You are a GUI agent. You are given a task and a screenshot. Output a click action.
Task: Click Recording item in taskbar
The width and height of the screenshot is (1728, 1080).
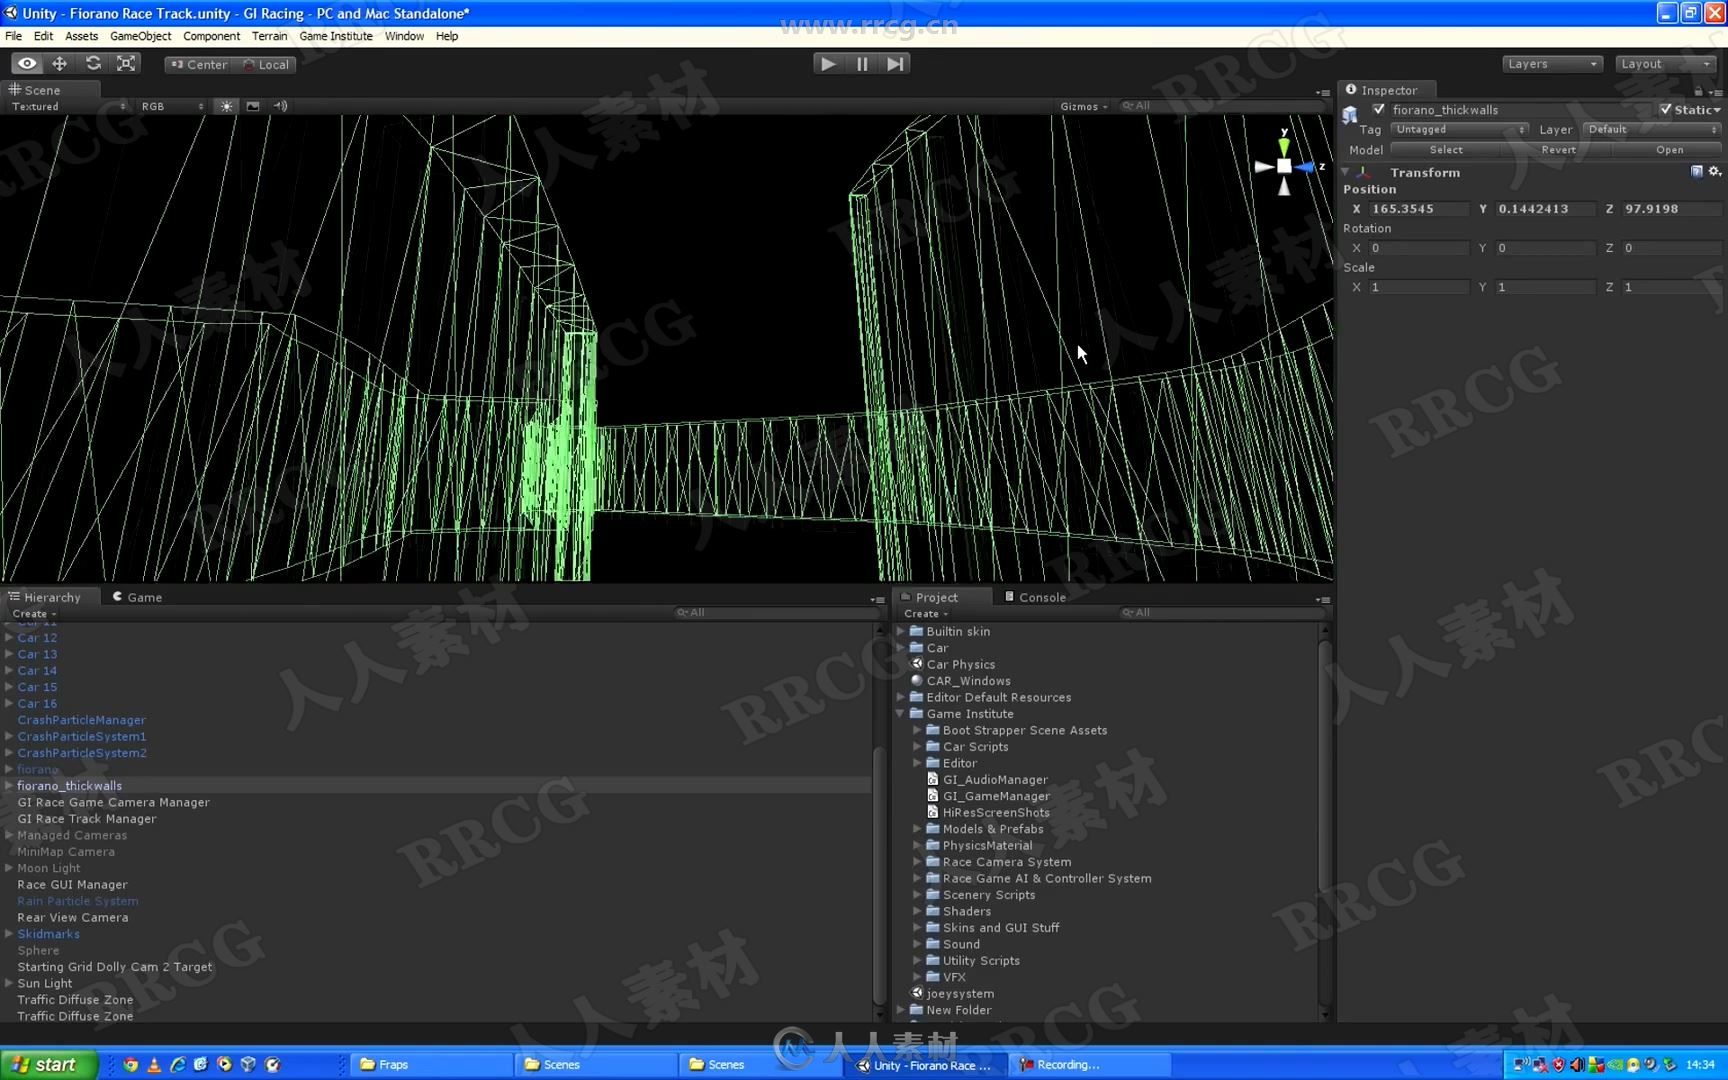click(x=1089, y=1064)
